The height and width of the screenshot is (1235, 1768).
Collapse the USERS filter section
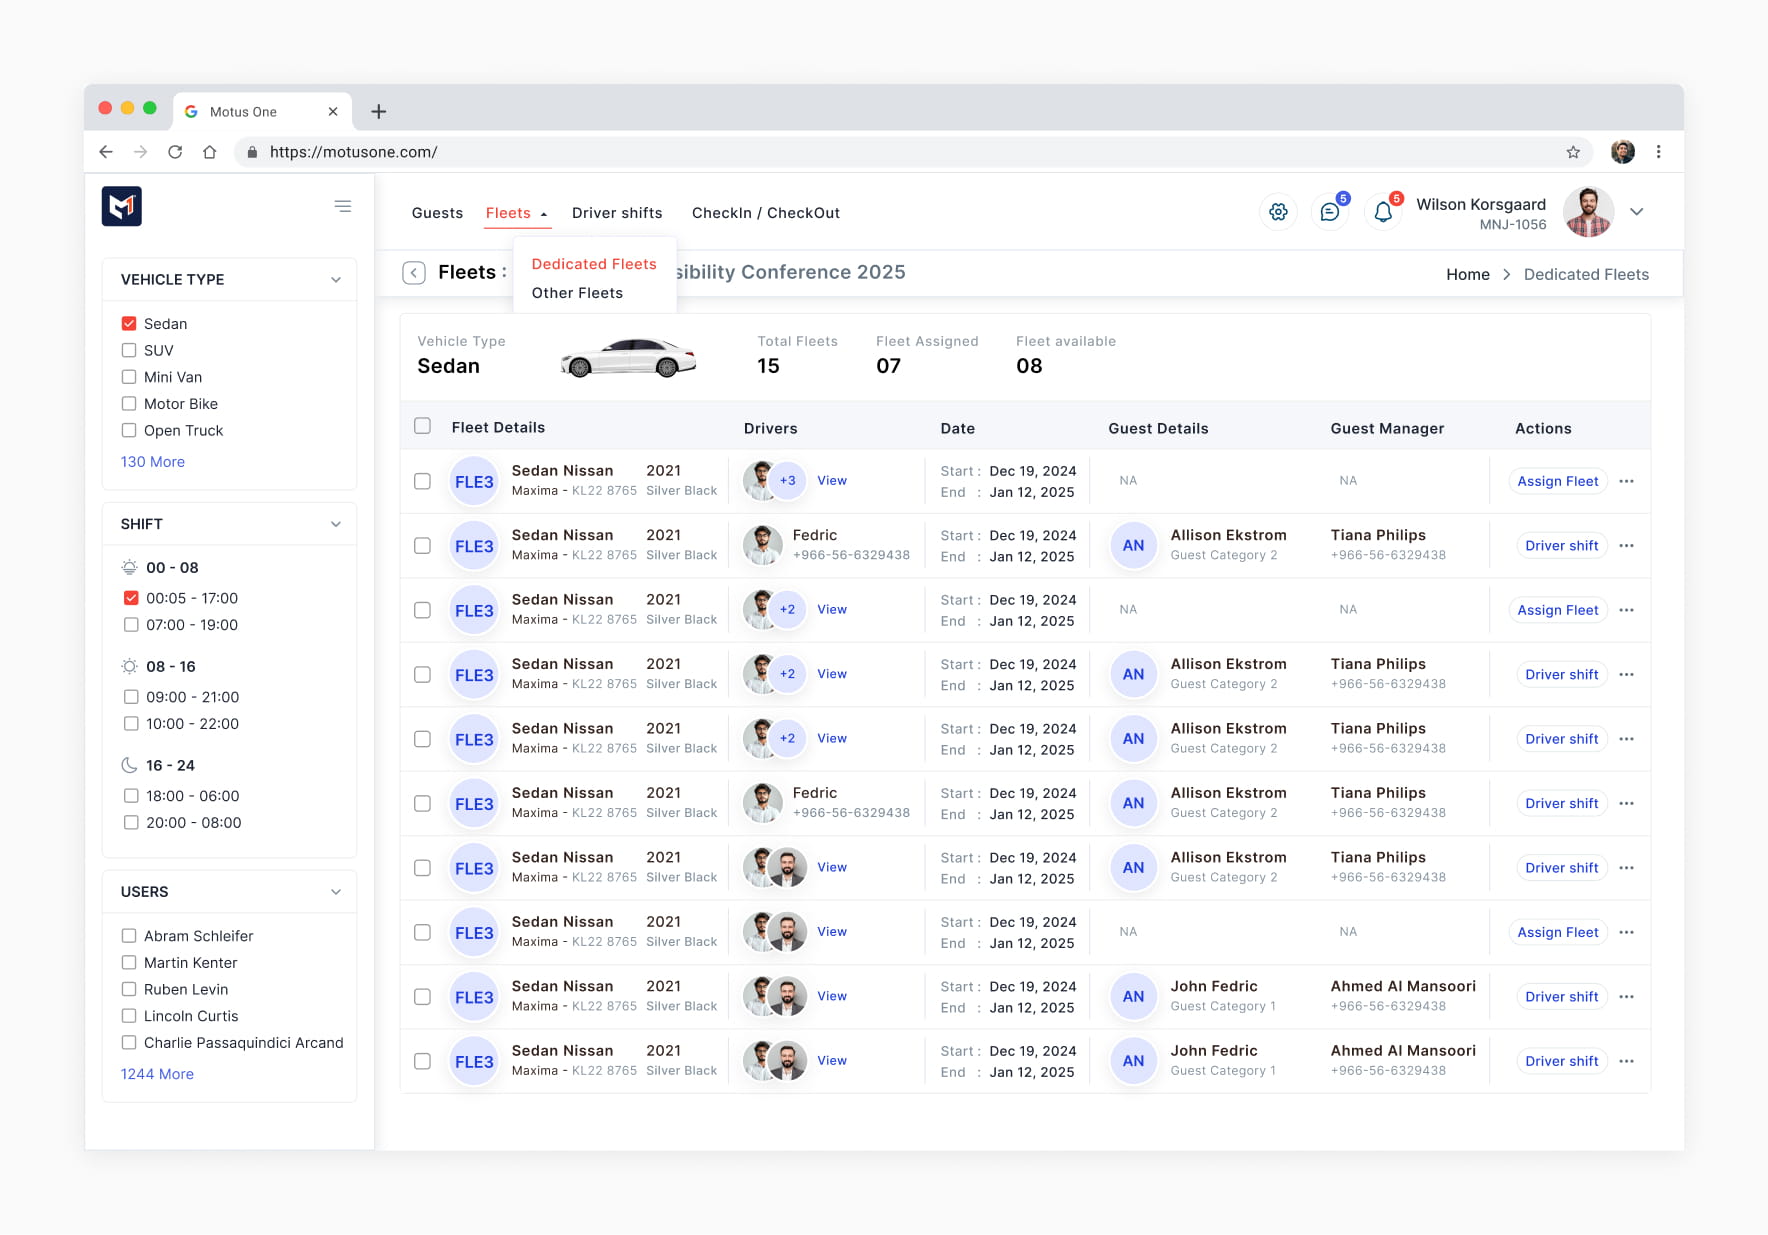click(x=336, y=892)
